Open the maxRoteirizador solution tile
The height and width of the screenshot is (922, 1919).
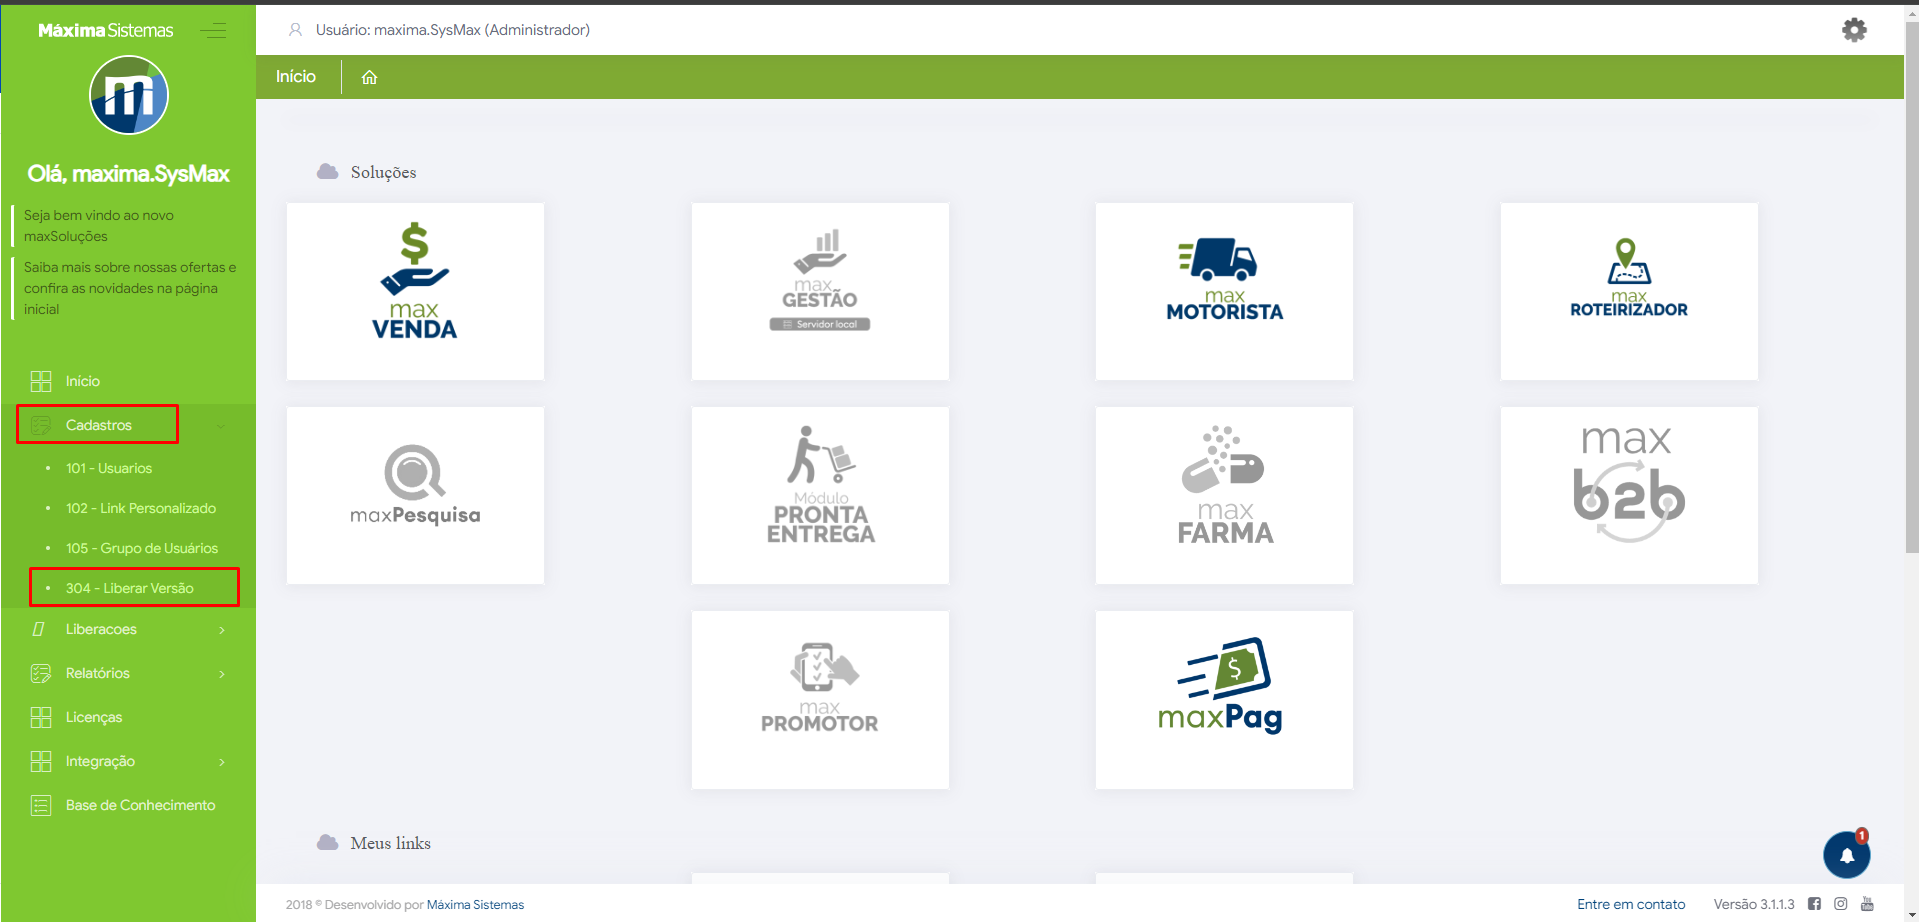1629,291
